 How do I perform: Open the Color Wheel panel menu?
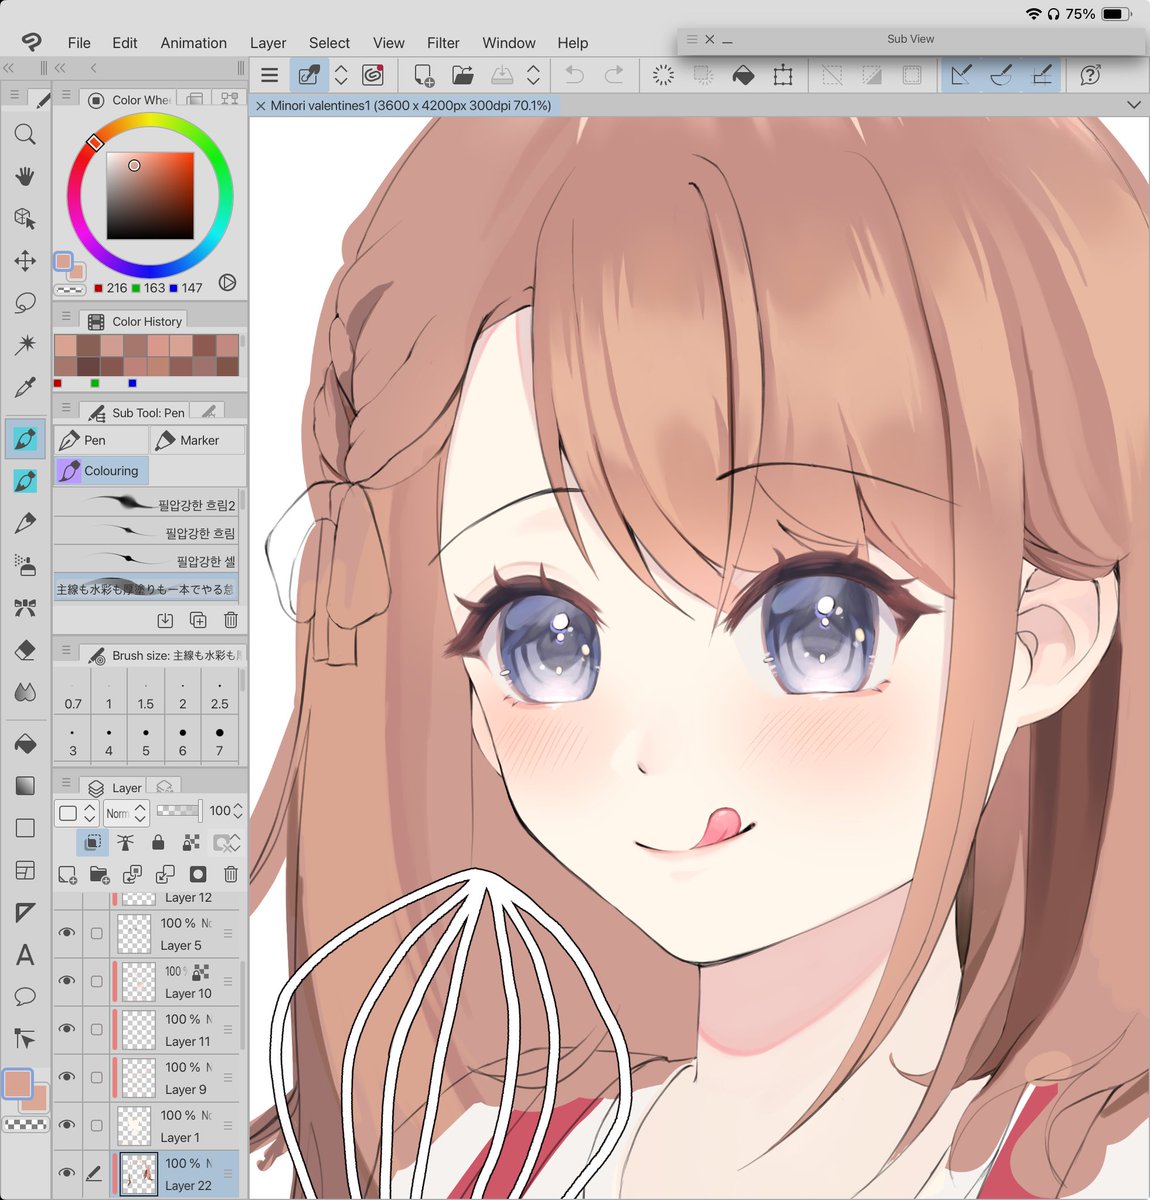[66, 96]
